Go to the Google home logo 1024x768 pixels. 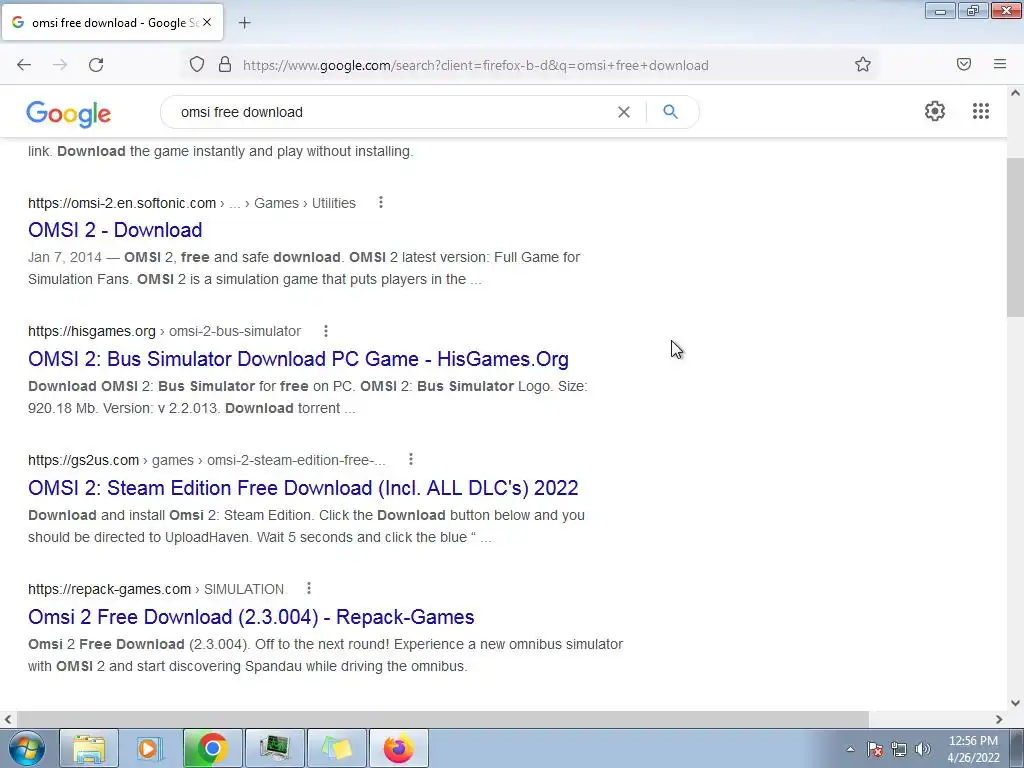pyautogui.click(x=69, y=114)
